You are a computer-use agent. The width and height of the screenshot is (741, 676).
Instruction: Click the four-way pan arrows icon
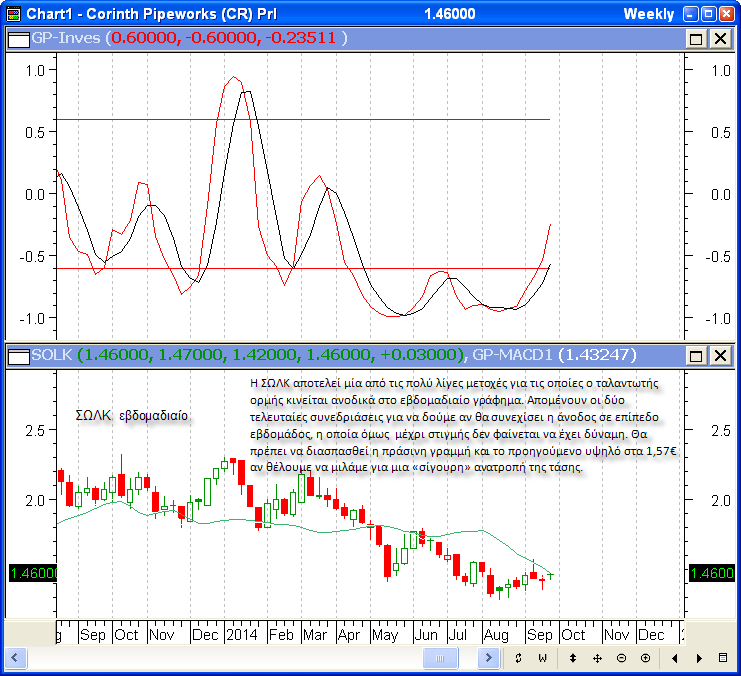597,658
